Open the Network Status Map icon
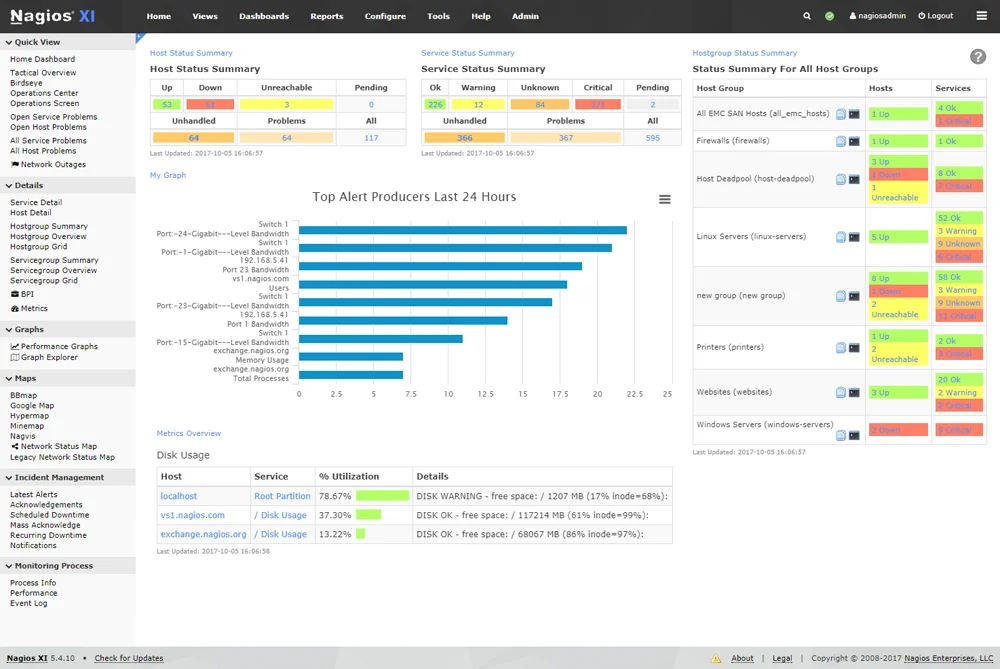1000x669 pixels. 16,445
